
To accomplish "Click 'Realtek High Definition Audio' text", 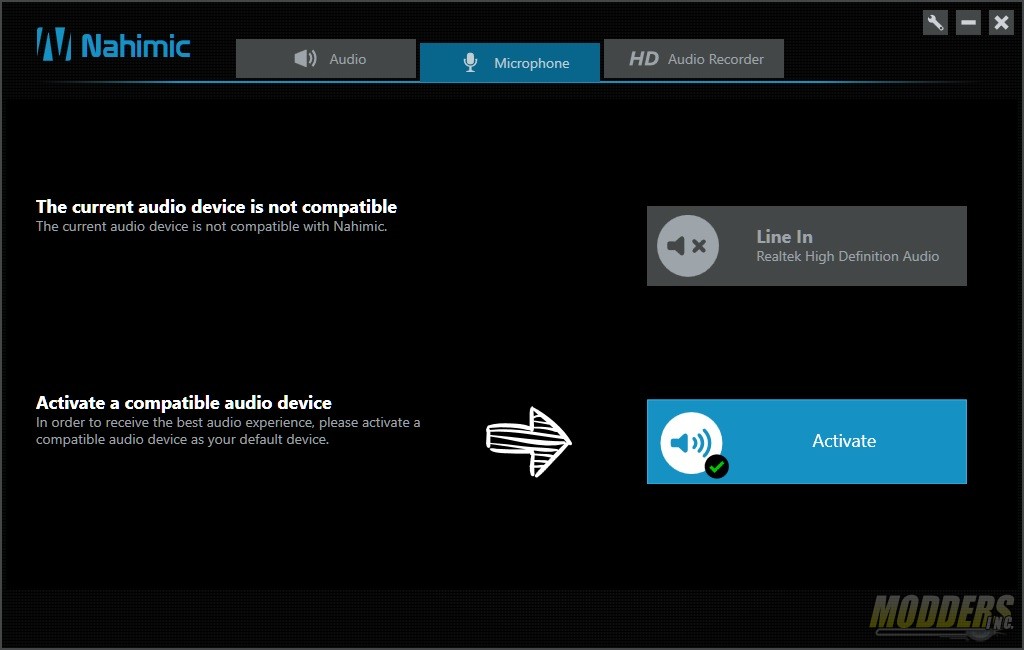I will tap(848, 256).
